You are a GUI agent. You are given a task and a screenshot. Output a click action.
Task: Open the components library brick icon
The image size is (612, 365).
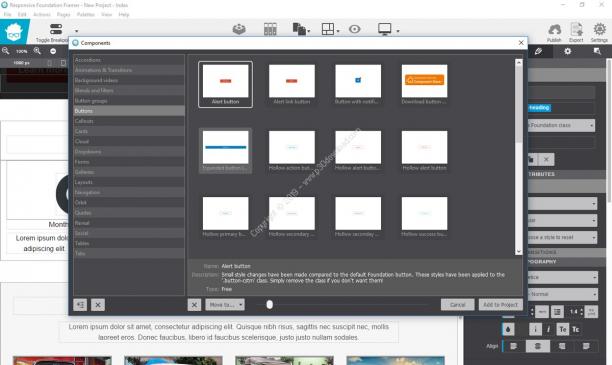coord(239,29)
